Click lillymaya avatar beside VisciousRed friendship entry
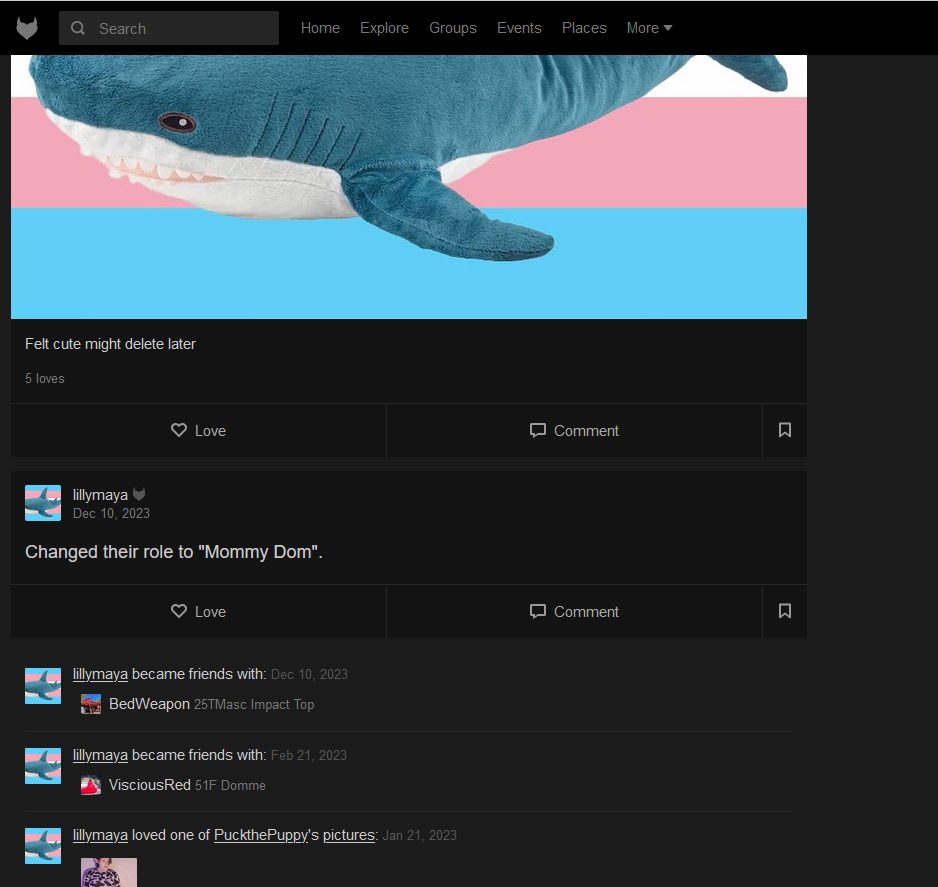Image resolution: width=938 pixels, height=887 pixels. coord(43,766)
